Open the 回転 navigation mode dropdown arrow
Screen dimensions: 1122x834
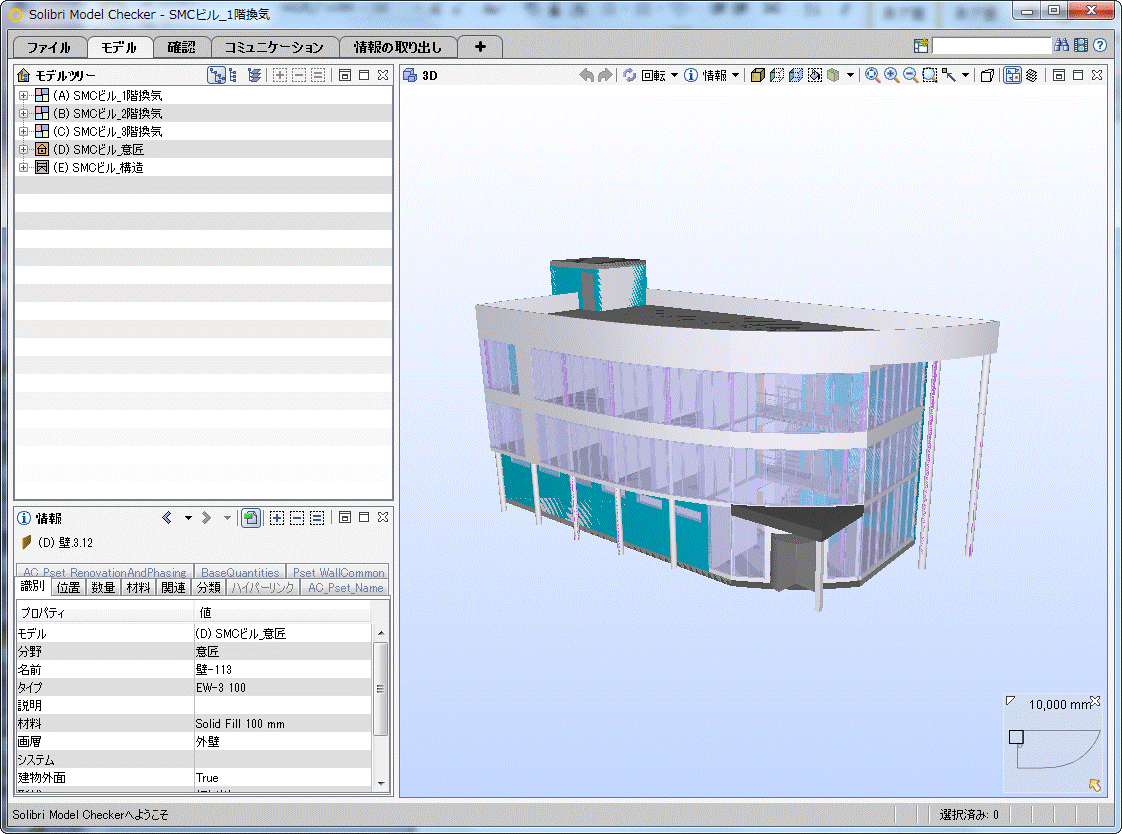(674, 75)
